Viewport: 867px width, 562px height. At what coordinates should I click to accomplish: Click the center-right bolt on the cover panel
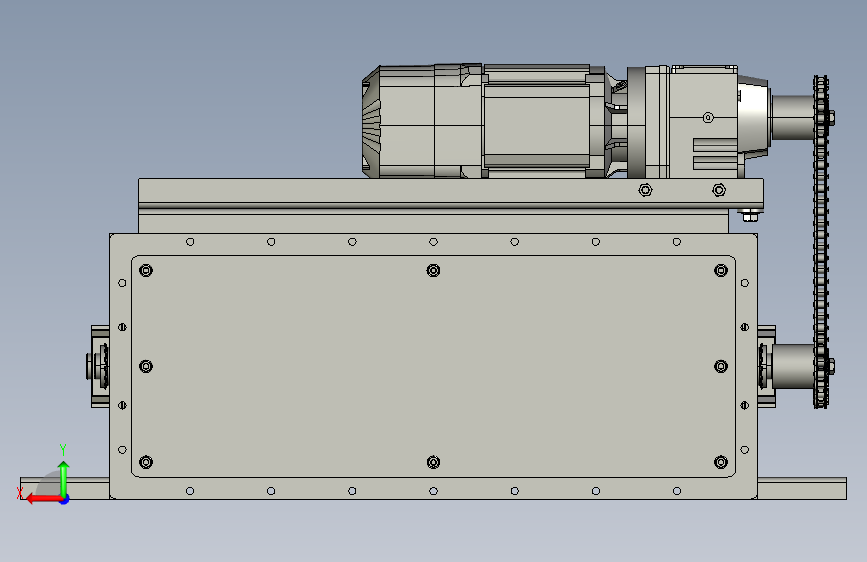point(721,366)
